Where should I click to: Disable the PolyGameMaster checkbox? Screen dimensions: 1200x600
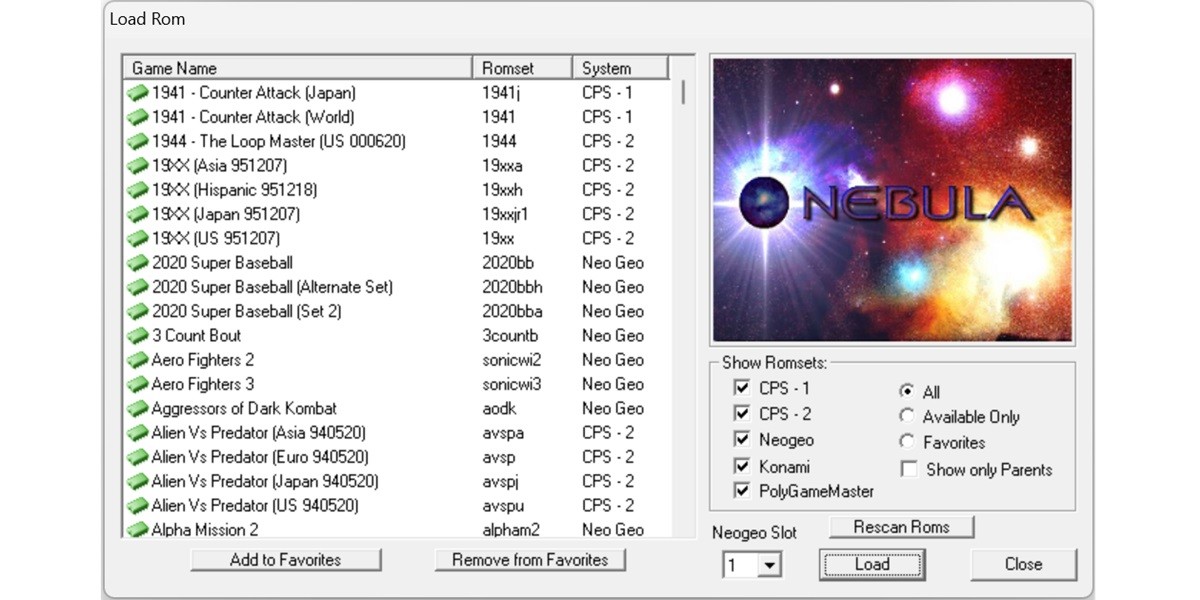point(742,490)
